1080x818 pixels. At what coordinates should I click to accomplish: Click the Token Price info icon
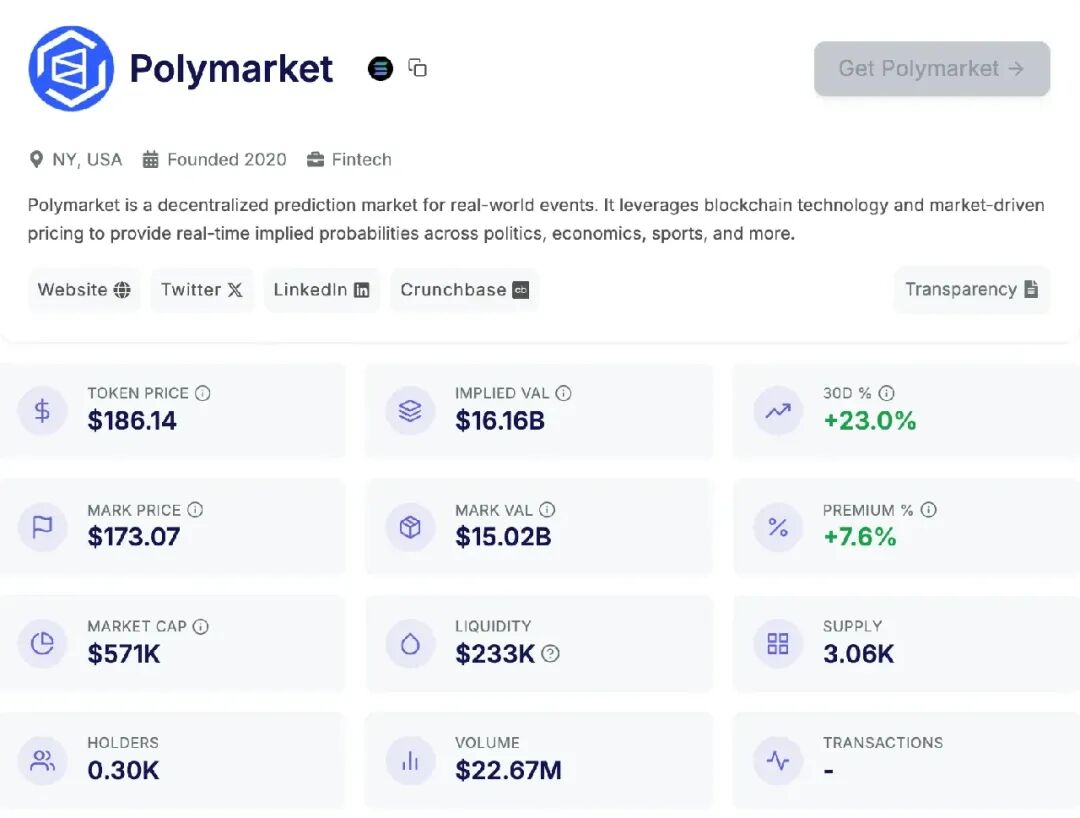coord(203,393)
